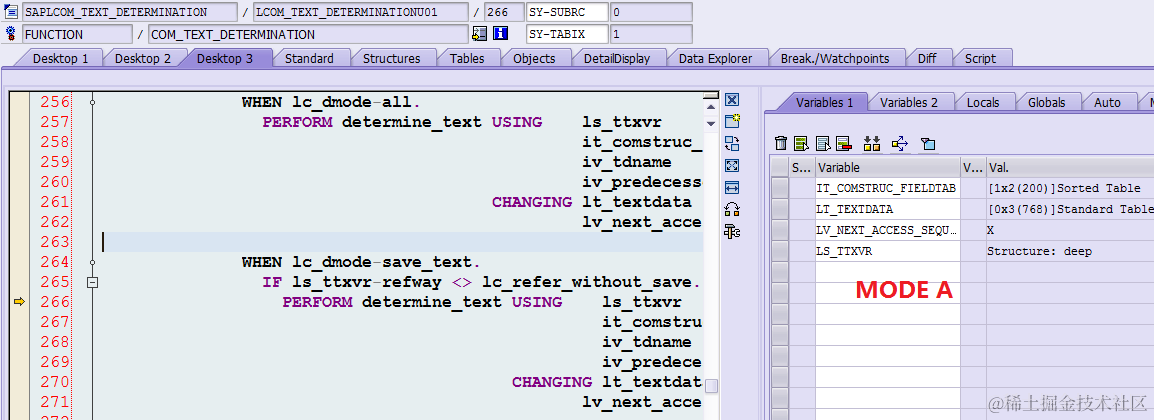This screenshot has width=1154, height=420.
Task: Switch to the Locals tab
Action: [x=983, y=102]
